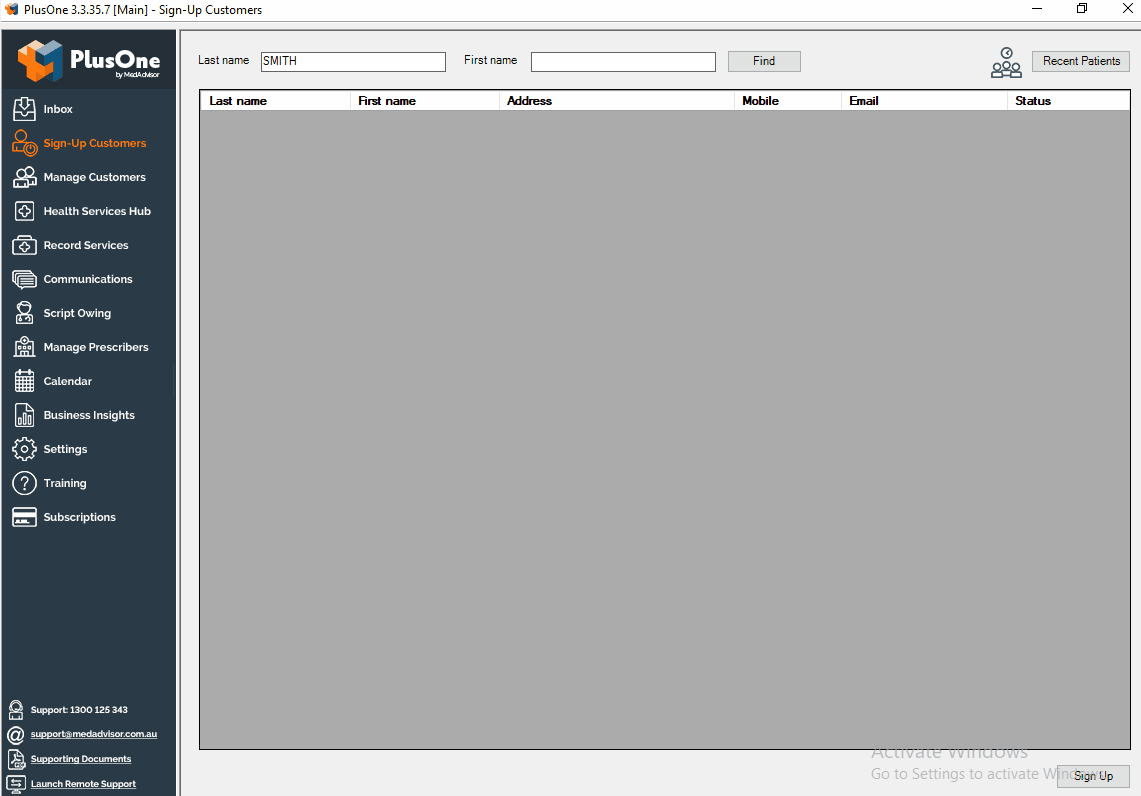Click the PlusOne logo in sidebar
Screen dimensions: 1141x796
point(89,60)
